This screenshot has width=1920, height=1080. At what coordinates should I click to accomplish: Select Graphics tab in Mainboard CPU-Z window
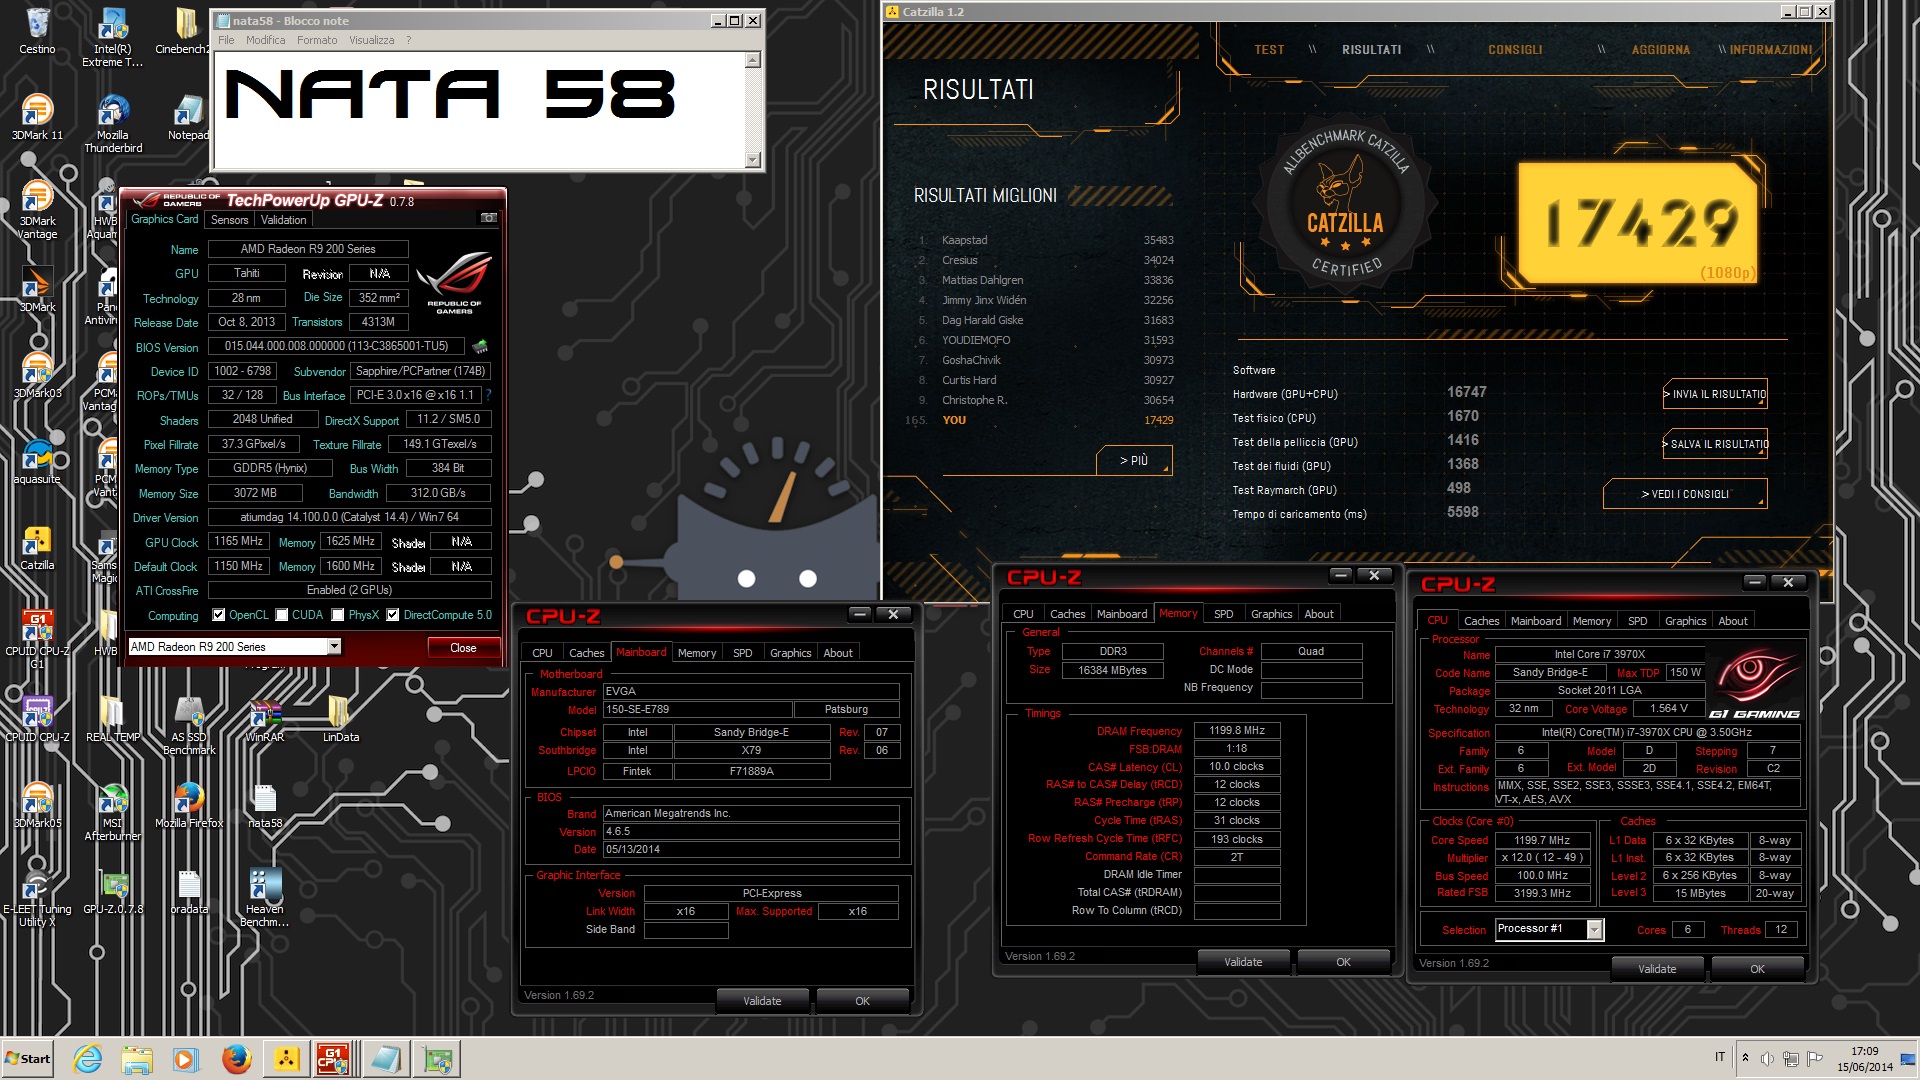(x=790, y=653)
